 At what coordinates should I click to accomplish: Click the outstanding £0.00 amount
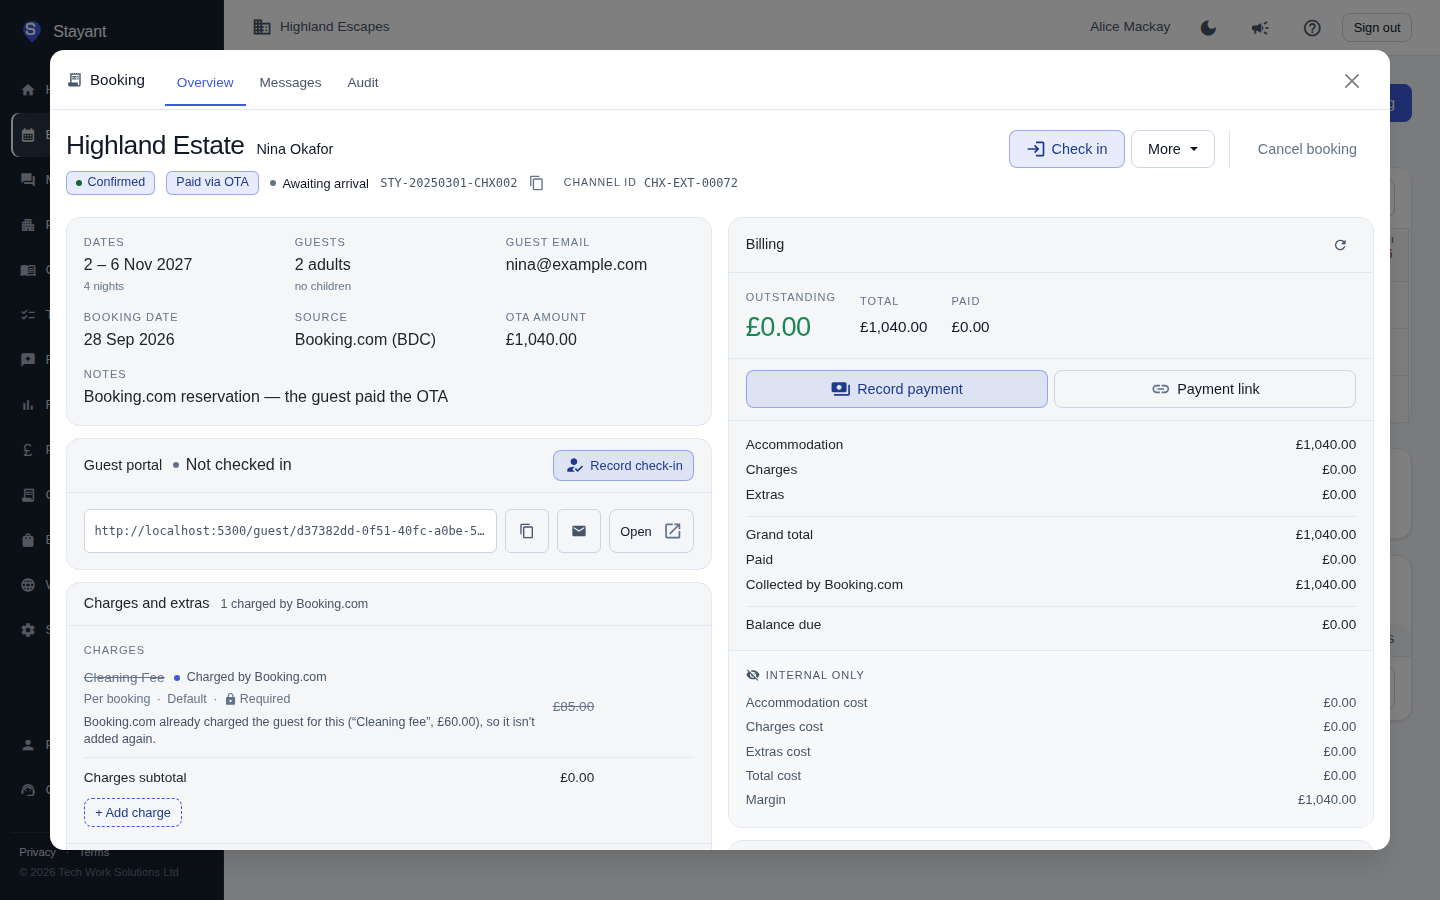click(x=778, y=327)
